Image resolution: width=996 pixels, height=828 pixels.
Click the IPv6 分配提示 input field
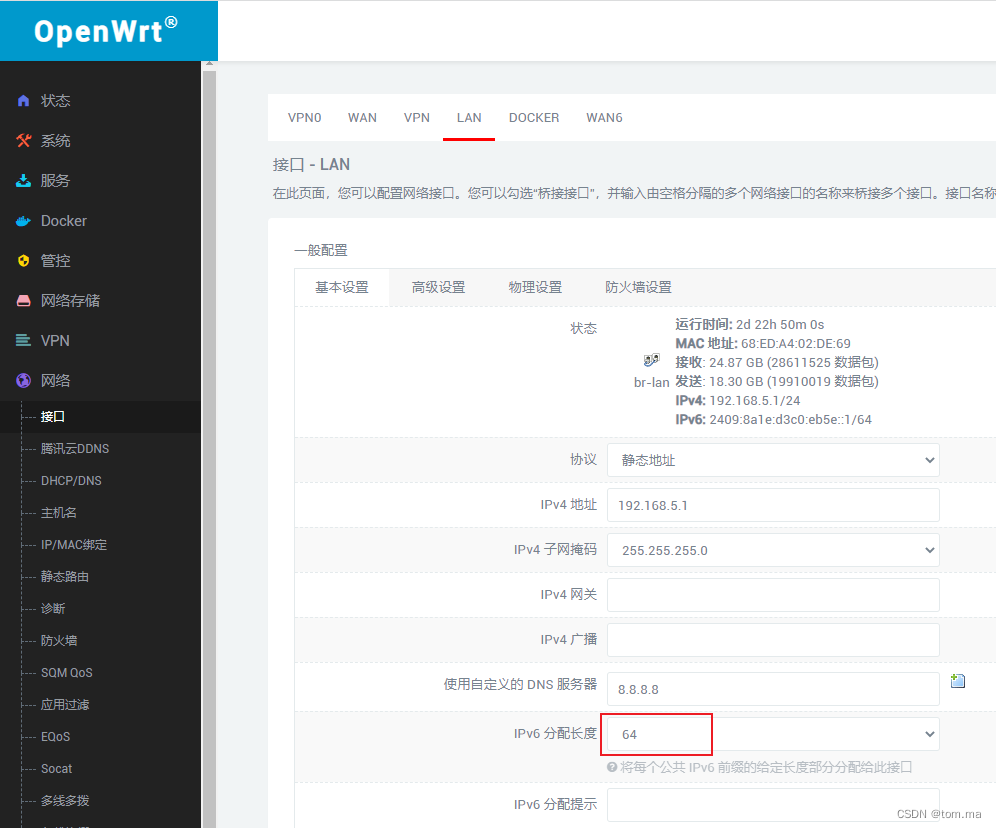[772, 805]
